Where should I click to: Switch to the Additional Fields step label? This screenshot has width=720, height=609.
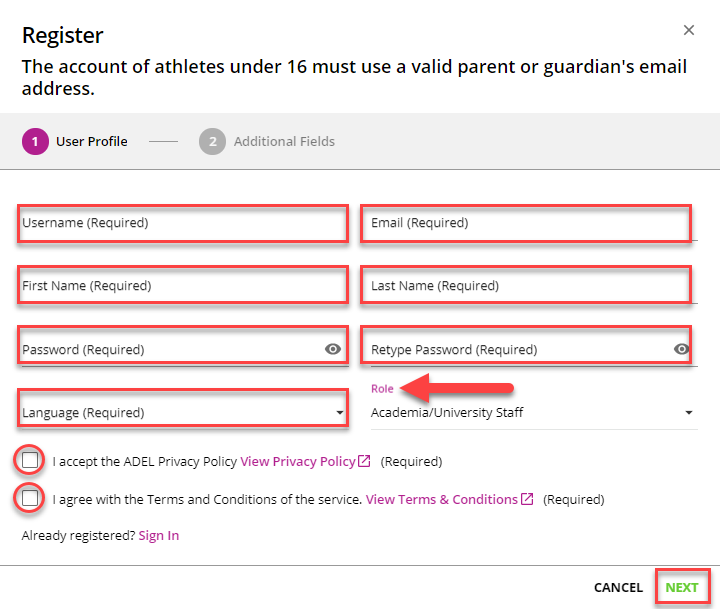coord(284,141)
